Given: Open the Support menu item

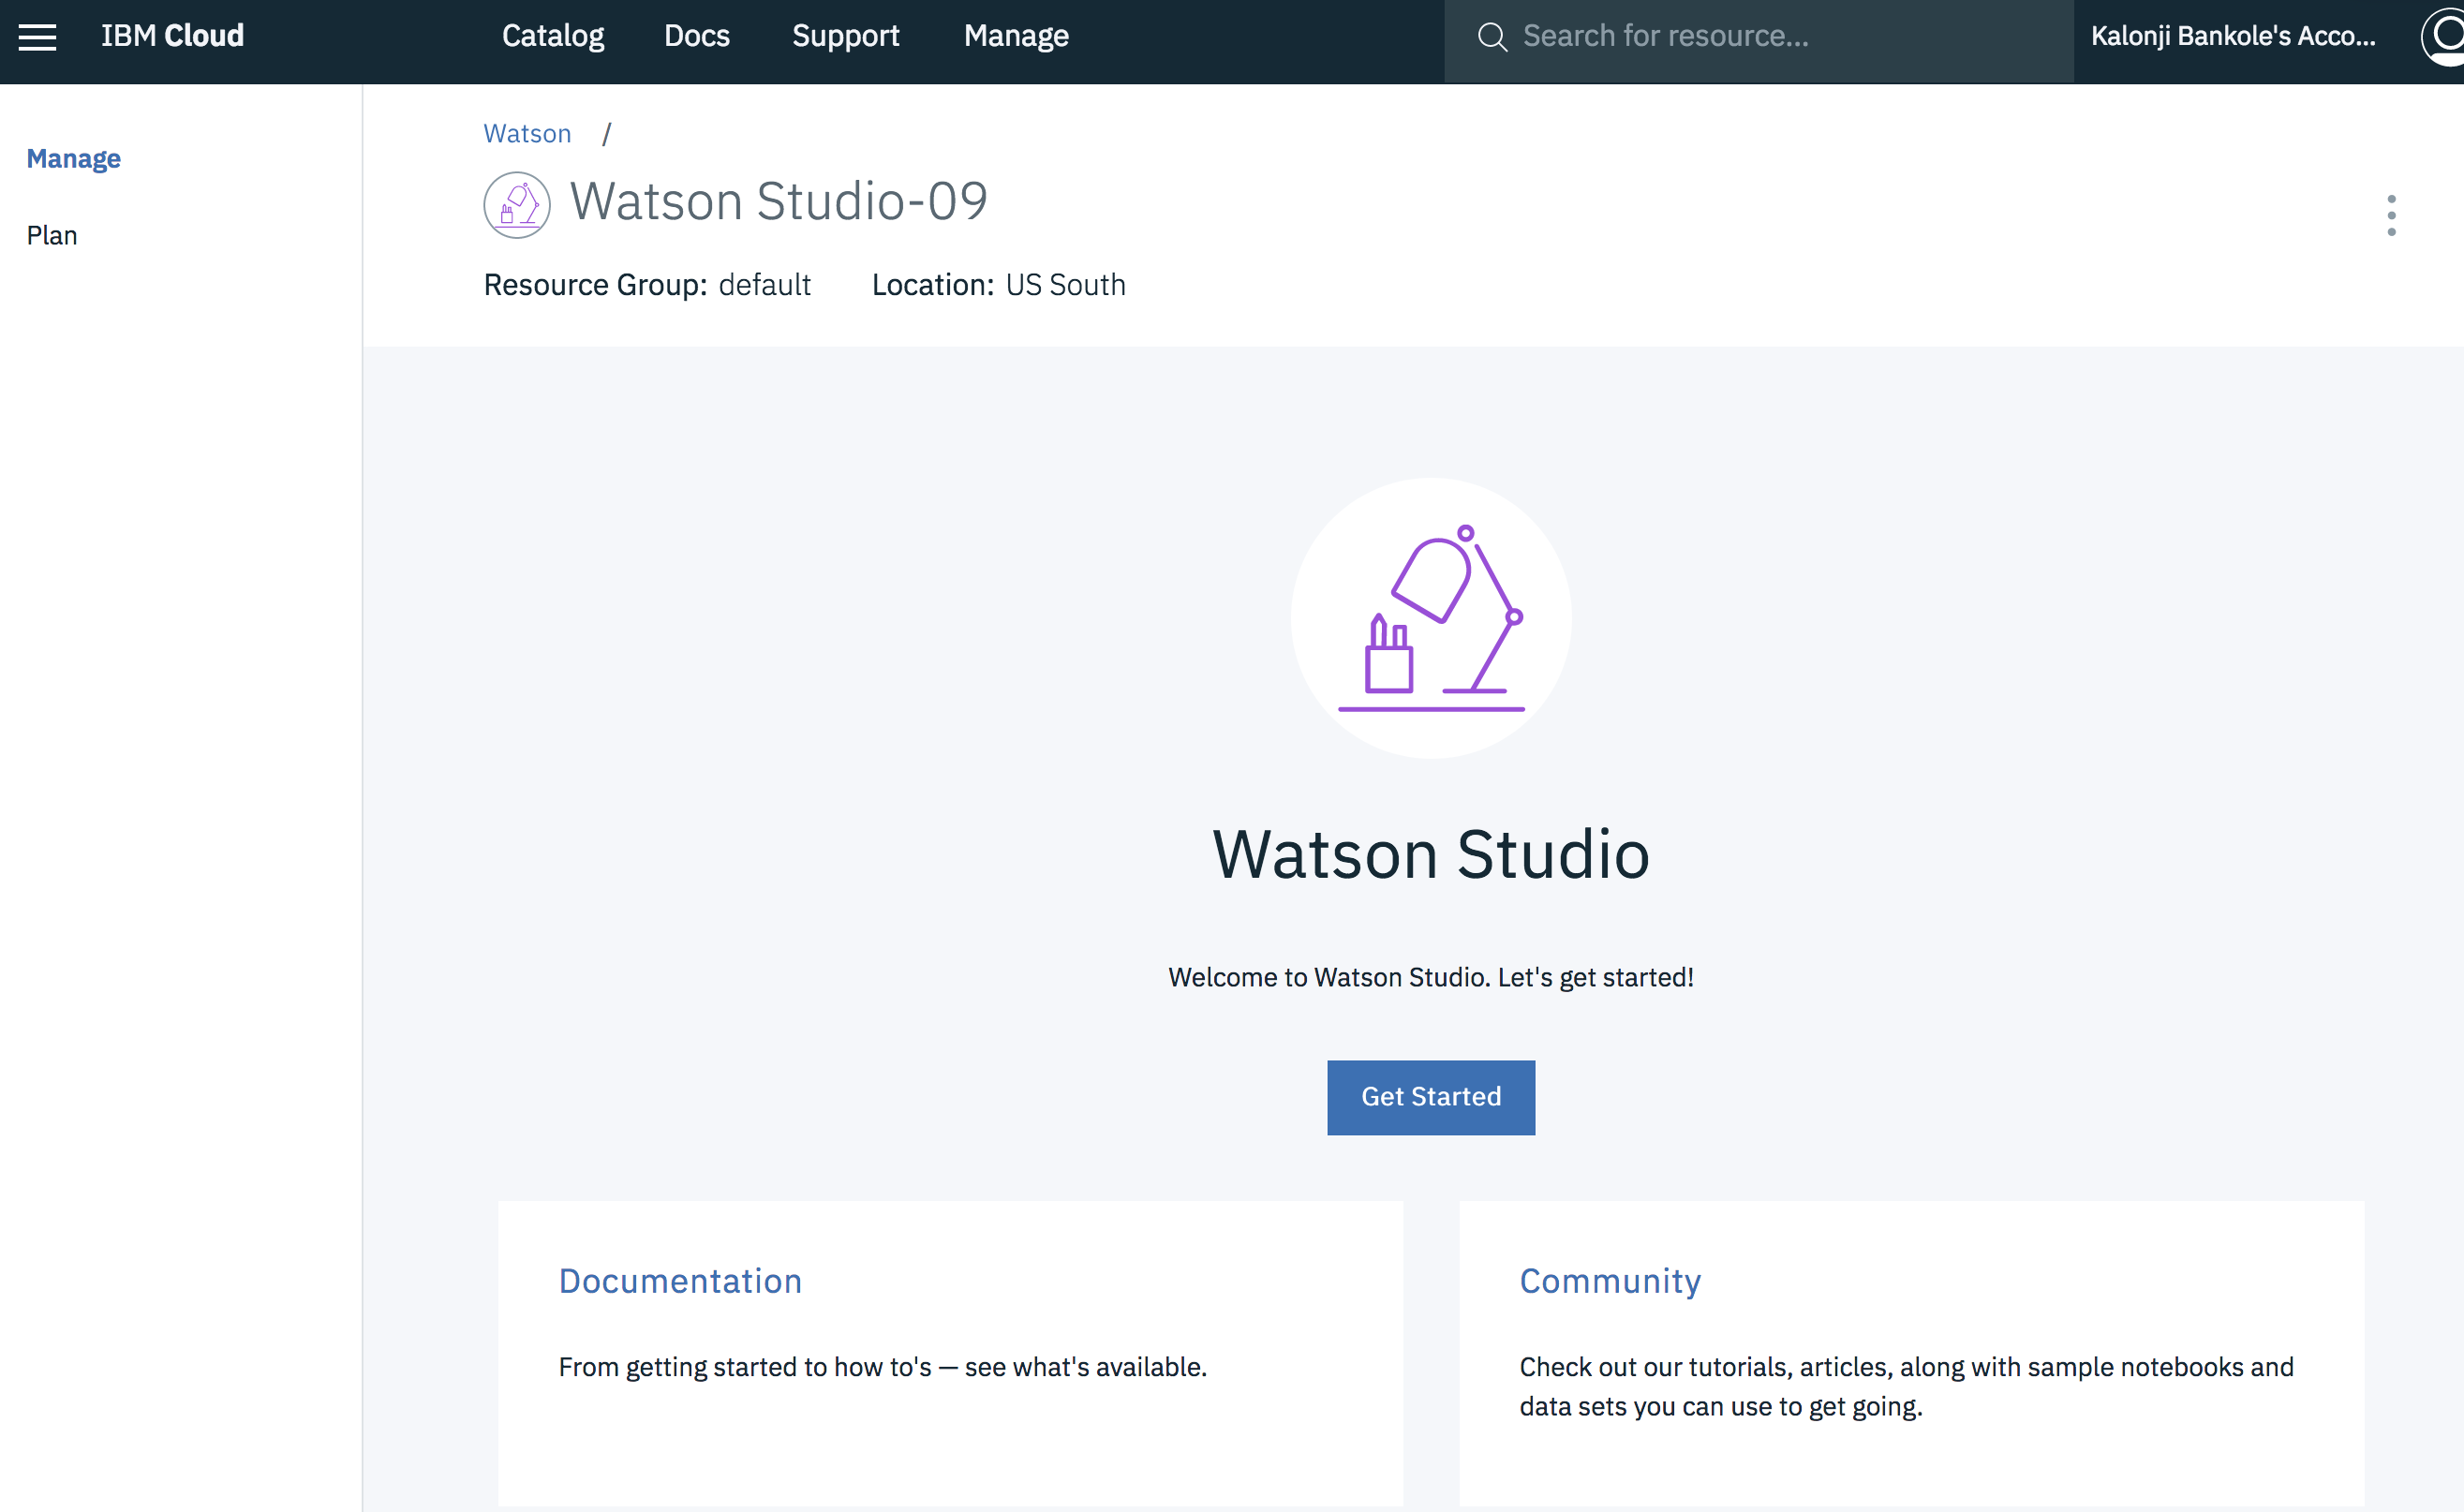Looking at the screenshot, I should click(x=845, y=36).
